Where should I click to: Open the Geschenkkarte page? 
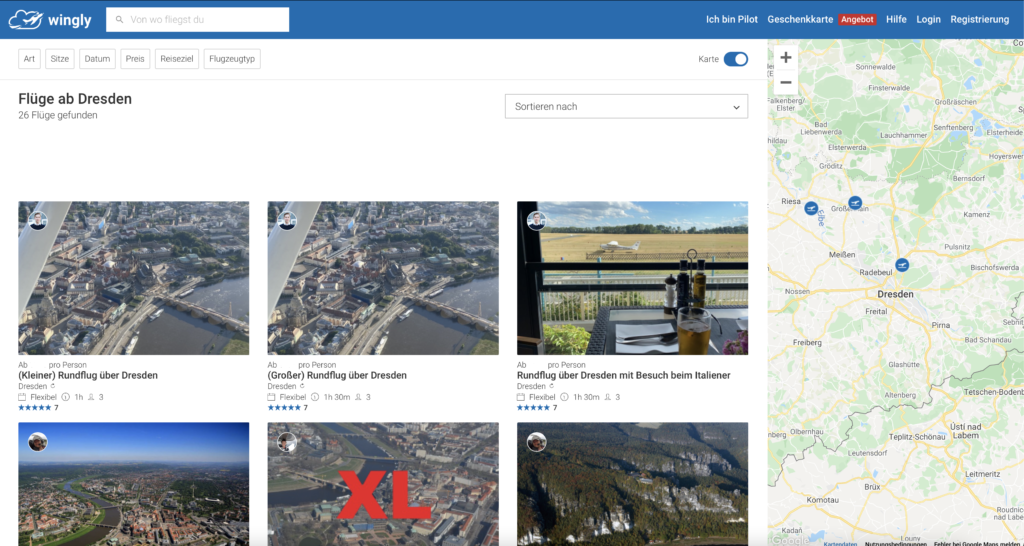point(800,20)
